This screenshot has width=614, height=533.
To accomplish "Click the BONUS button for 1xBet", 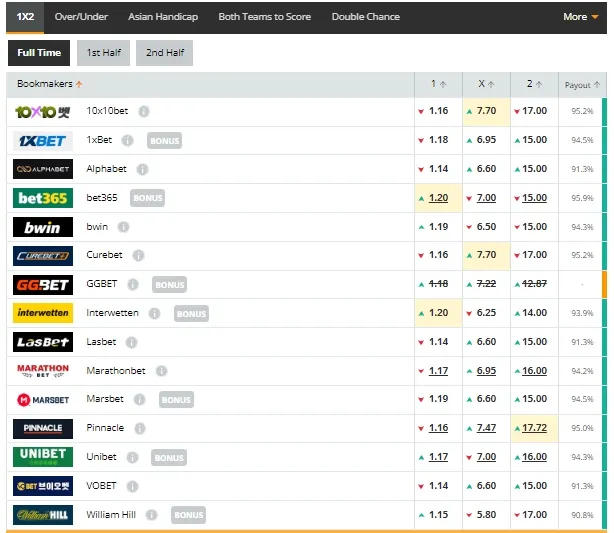I will click(164, 141).
